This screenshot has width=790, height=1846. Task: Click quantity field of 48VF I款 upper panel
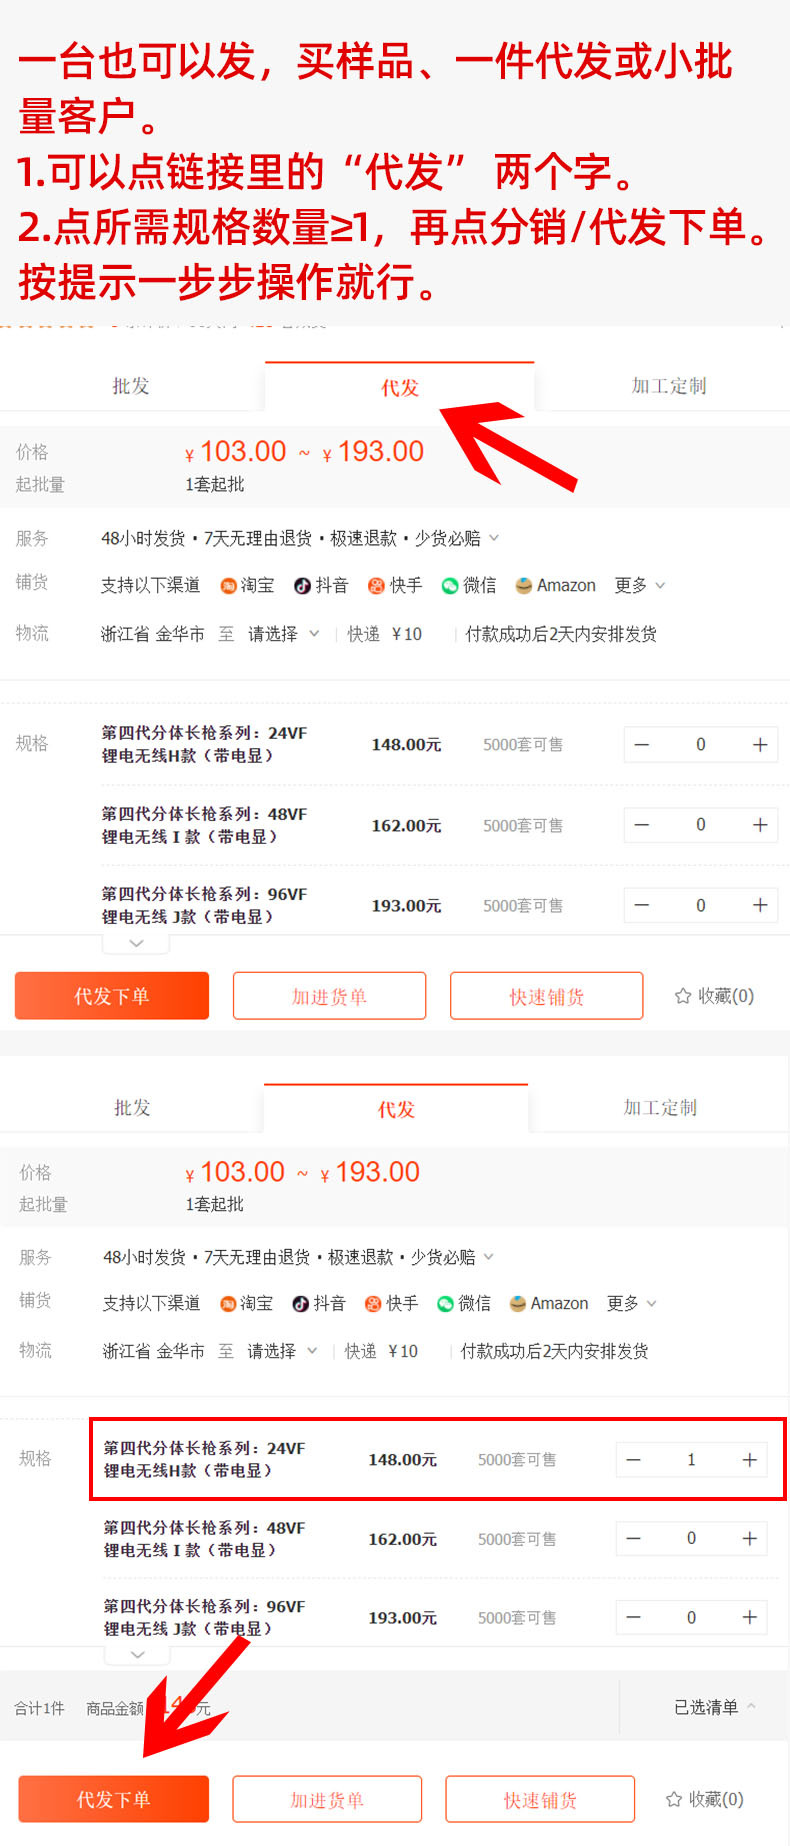pos(700,825)
